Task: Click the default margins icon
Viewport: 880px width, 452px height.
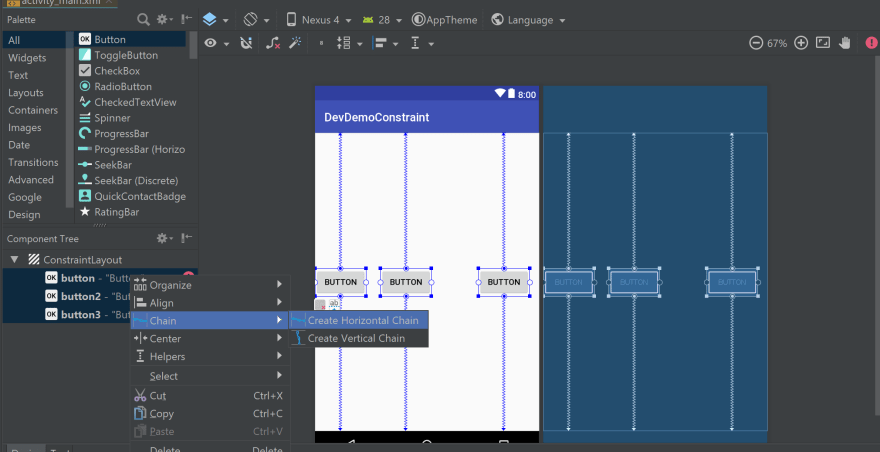Action: (321, 43)
